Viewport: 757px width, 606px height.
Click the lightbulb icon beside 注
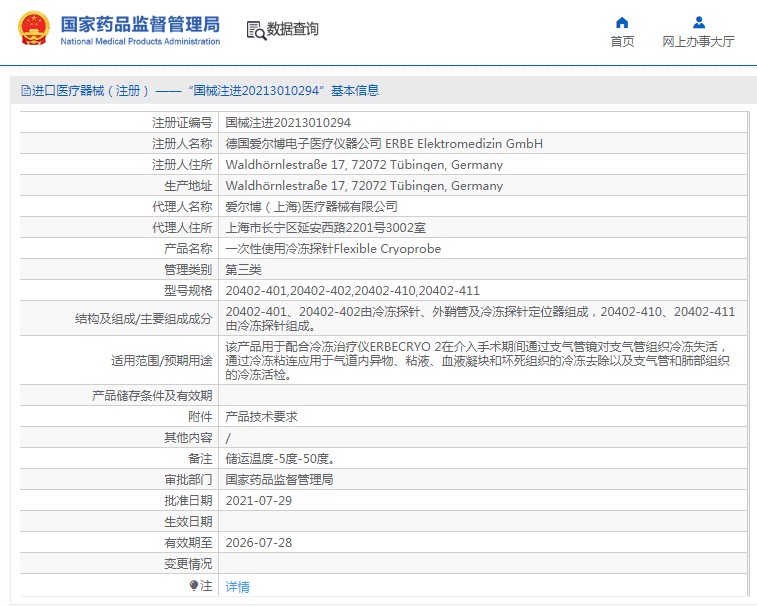coord(194,586)
